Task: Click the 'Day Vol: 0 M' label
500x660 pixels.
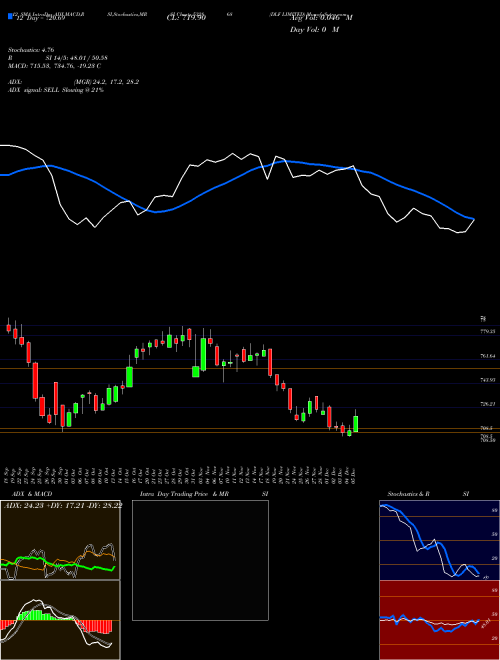Action: (314, 30)
